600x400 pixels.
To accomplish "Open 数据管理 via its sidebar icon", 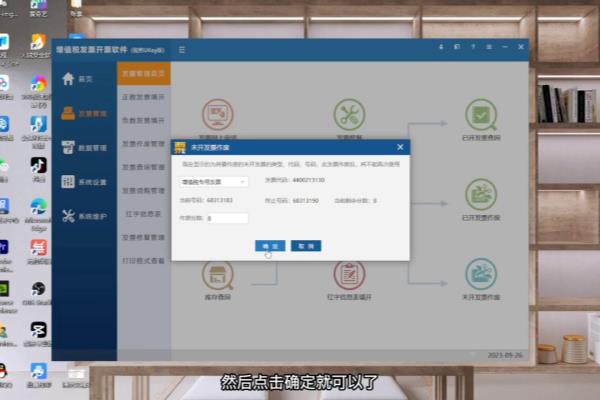I will pos(68,147).
